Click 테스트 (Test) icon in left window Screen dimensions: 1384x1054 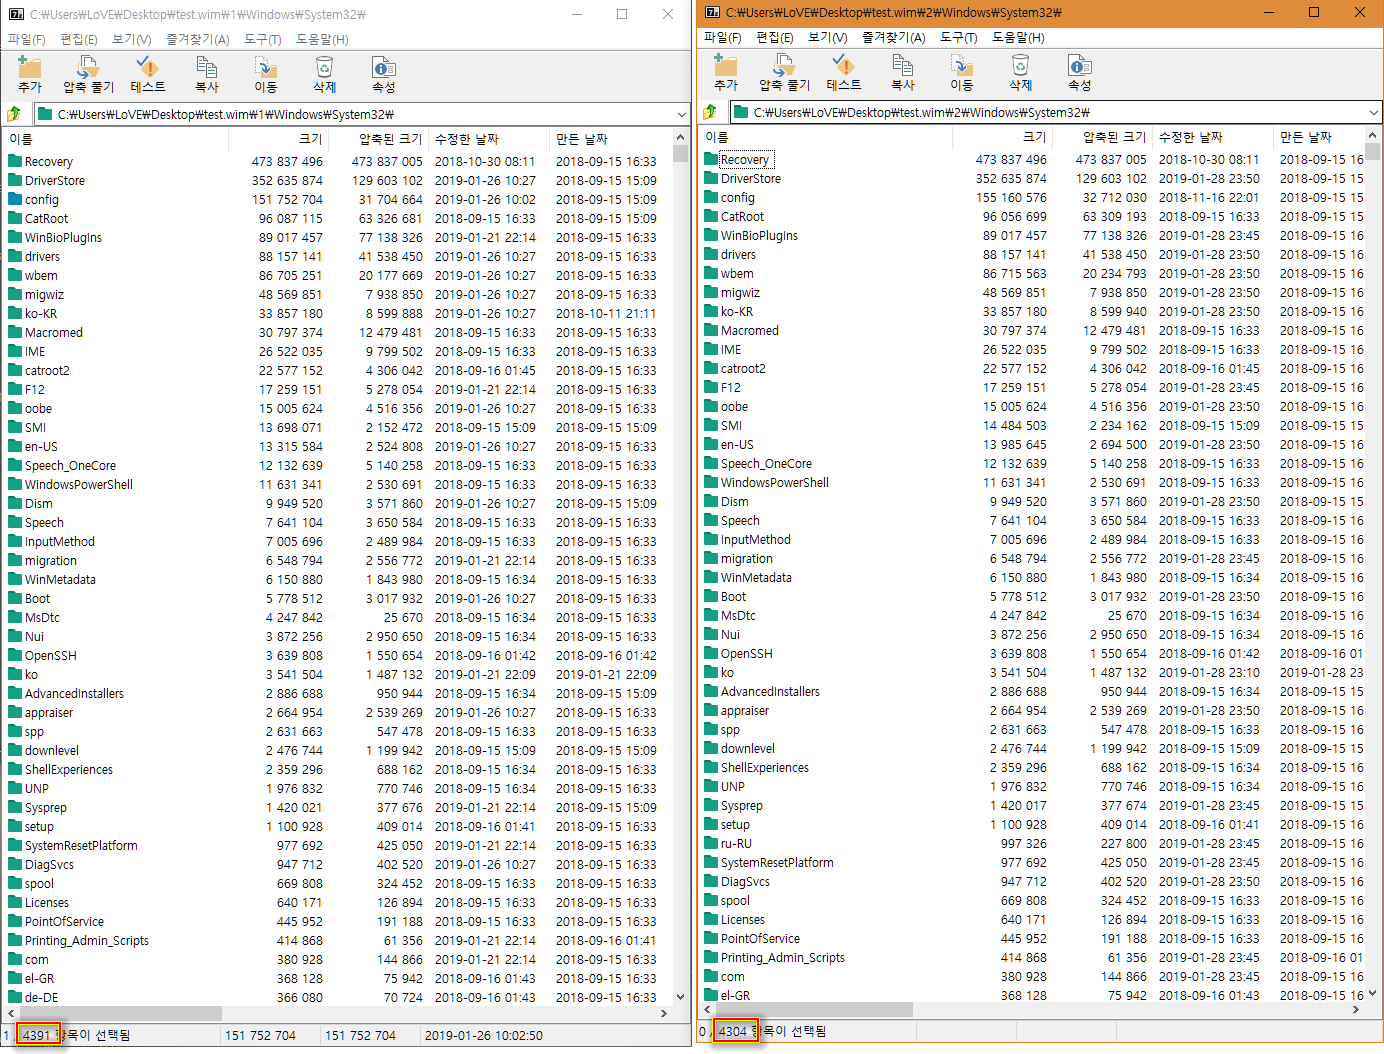click(x=147, y=68)
